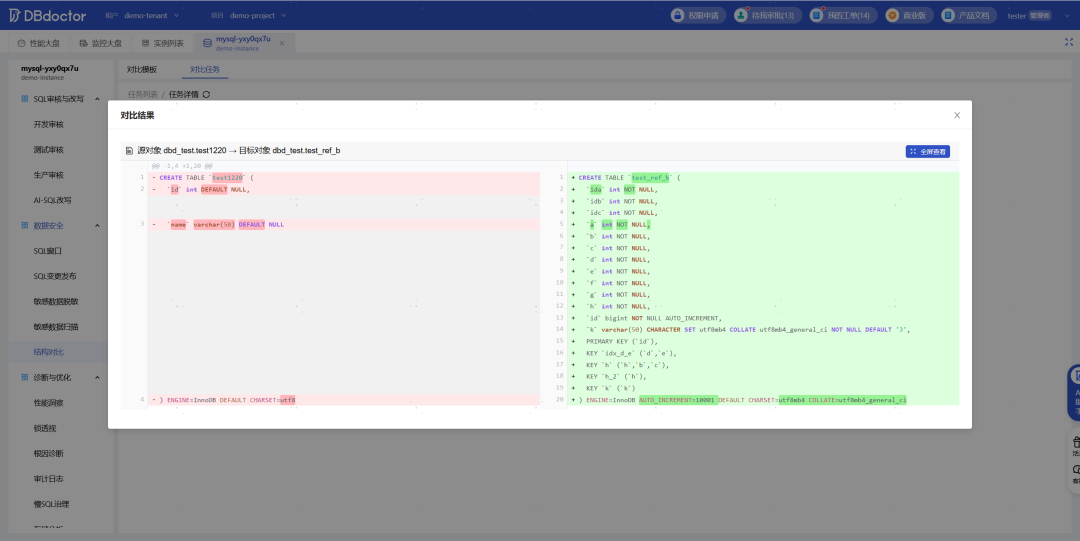
Task: Click the person icon on 待我审批
Action: pyautogui.click(x=740, y=15)
